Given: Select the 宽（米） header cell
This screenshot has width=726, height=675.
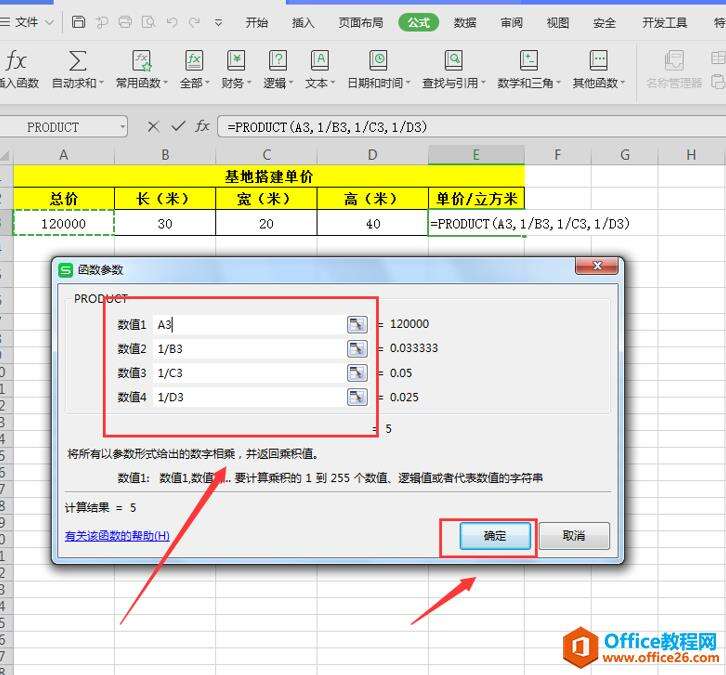Looking at the screenshot, I should pyautogui.click(x=266, y=199).
